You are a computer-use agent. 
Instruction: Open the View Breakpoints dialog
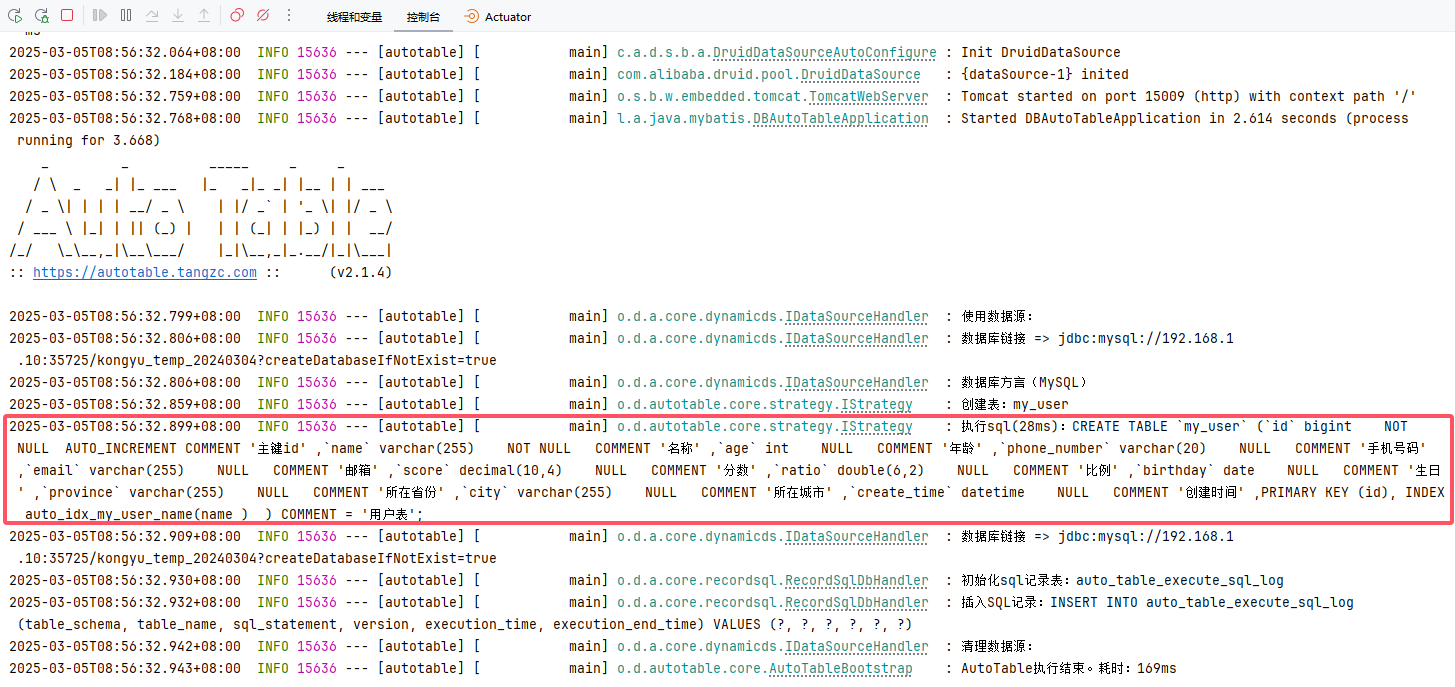point(237,16)
